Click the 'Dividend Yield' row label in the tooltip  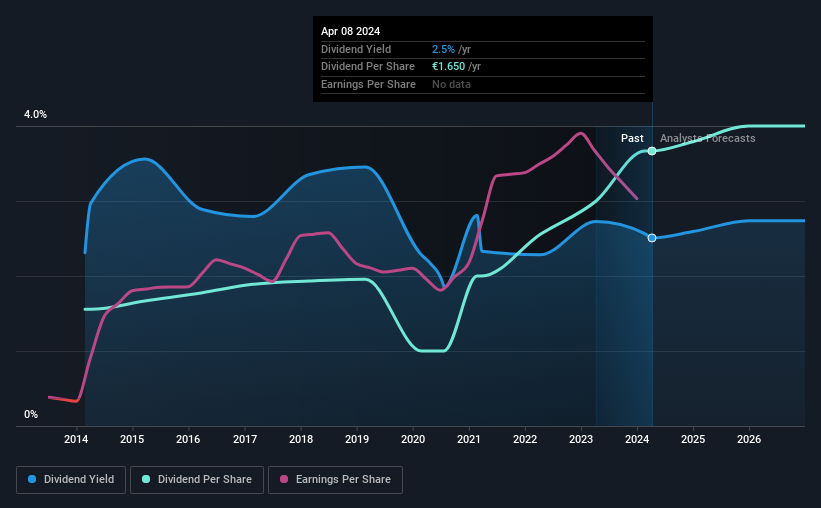[356, 49]
